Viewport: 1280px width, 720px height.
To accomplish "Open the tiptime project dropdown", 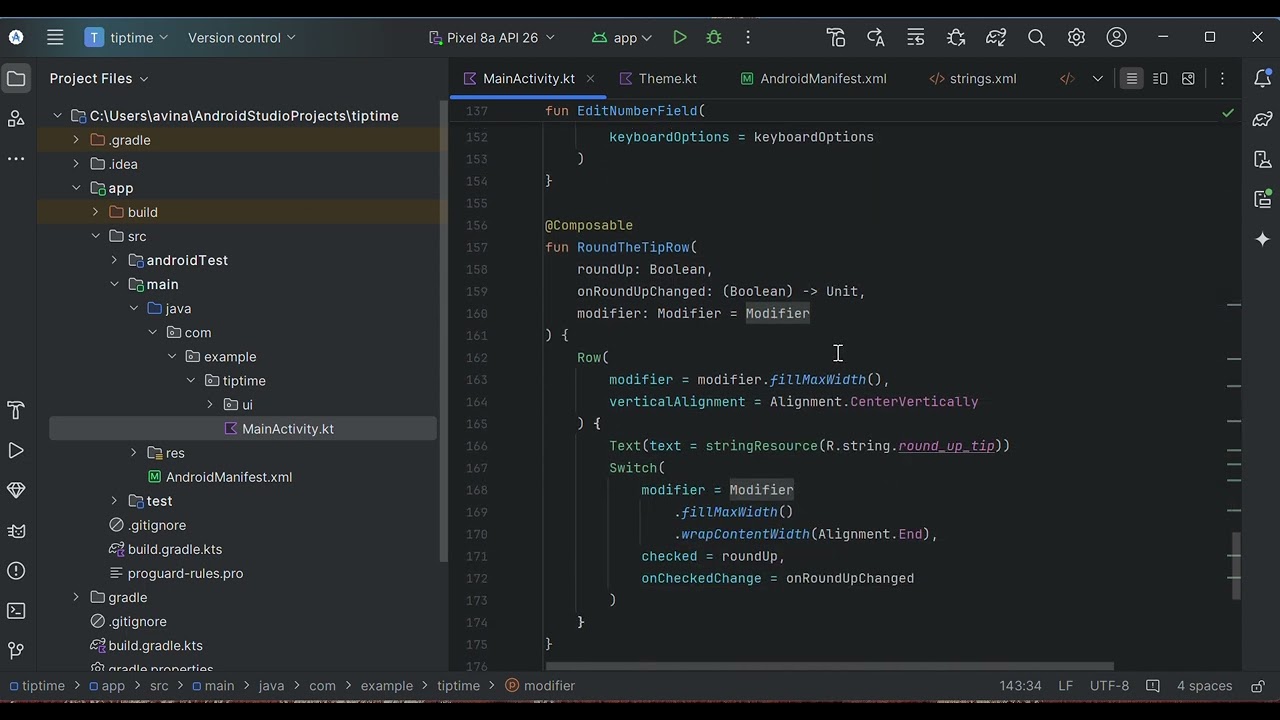I will [x=127, y=38].
